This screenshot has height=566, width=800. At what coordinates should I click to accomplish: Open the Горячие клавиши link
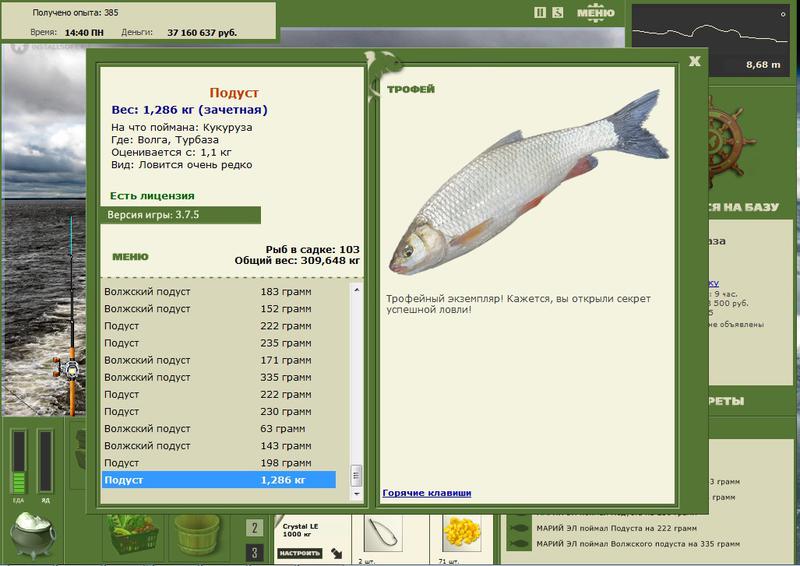(427, 493)
